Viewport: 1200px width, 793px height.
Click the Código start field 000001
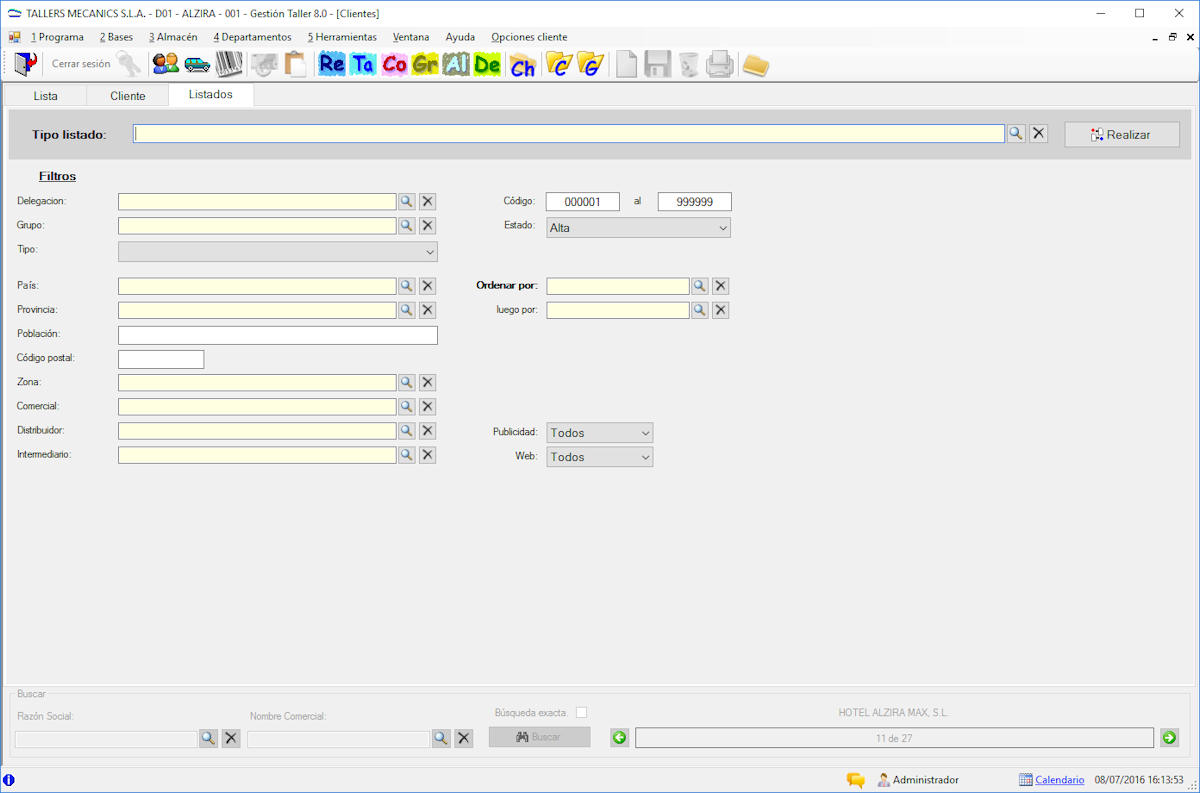tap(583, 202)
